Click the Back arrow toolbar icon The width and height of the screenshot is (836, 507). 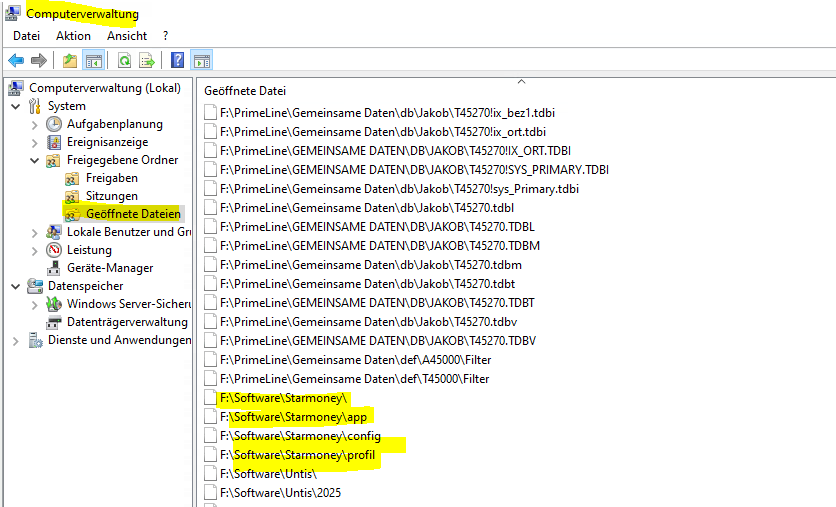click(17, 61)
